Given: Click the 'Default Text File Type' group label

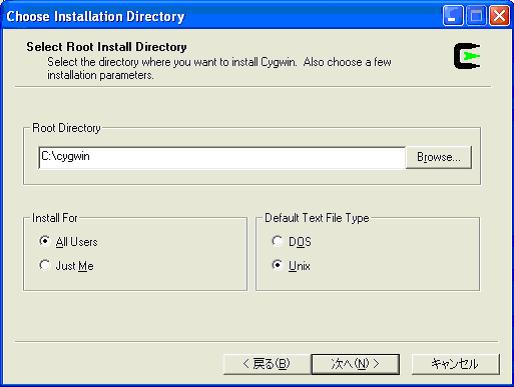Looking at the screenshot, I should click(317, 218).
